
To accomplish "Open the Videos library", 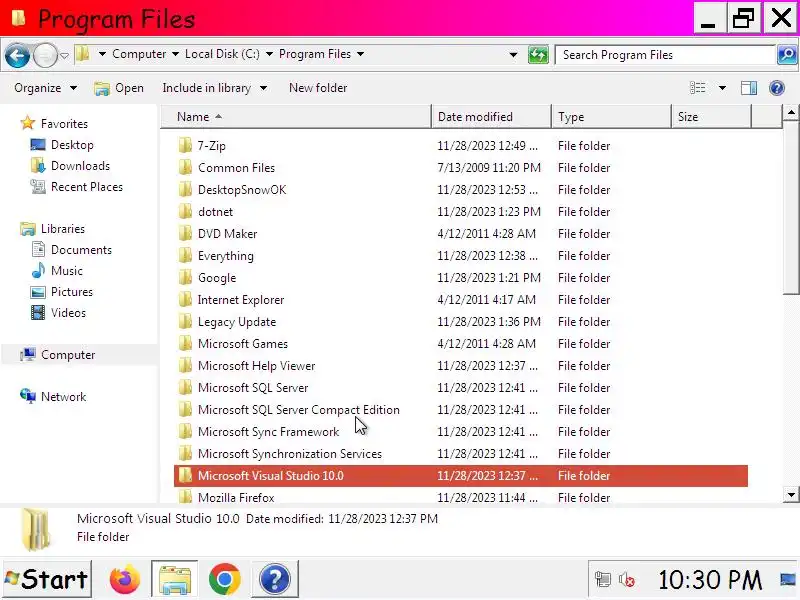I will tap(58, 313).
